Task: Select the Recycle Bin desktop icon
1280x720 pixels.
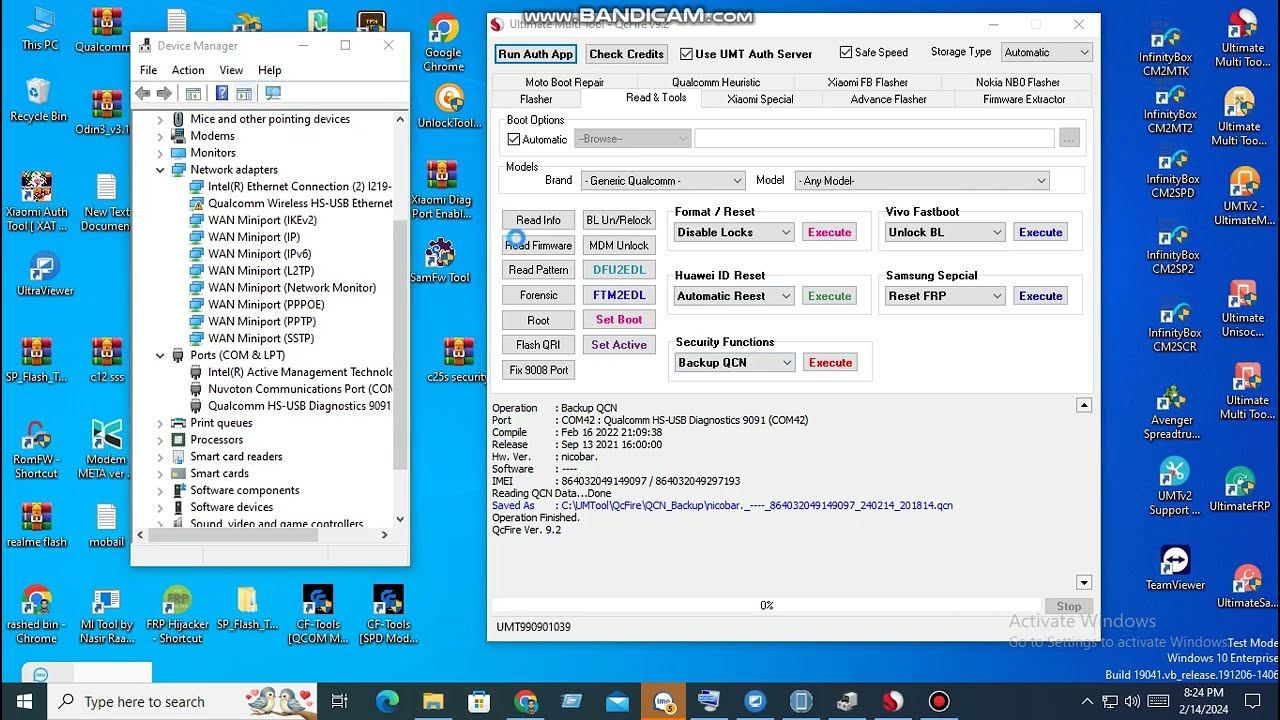Action: point(38,100)
